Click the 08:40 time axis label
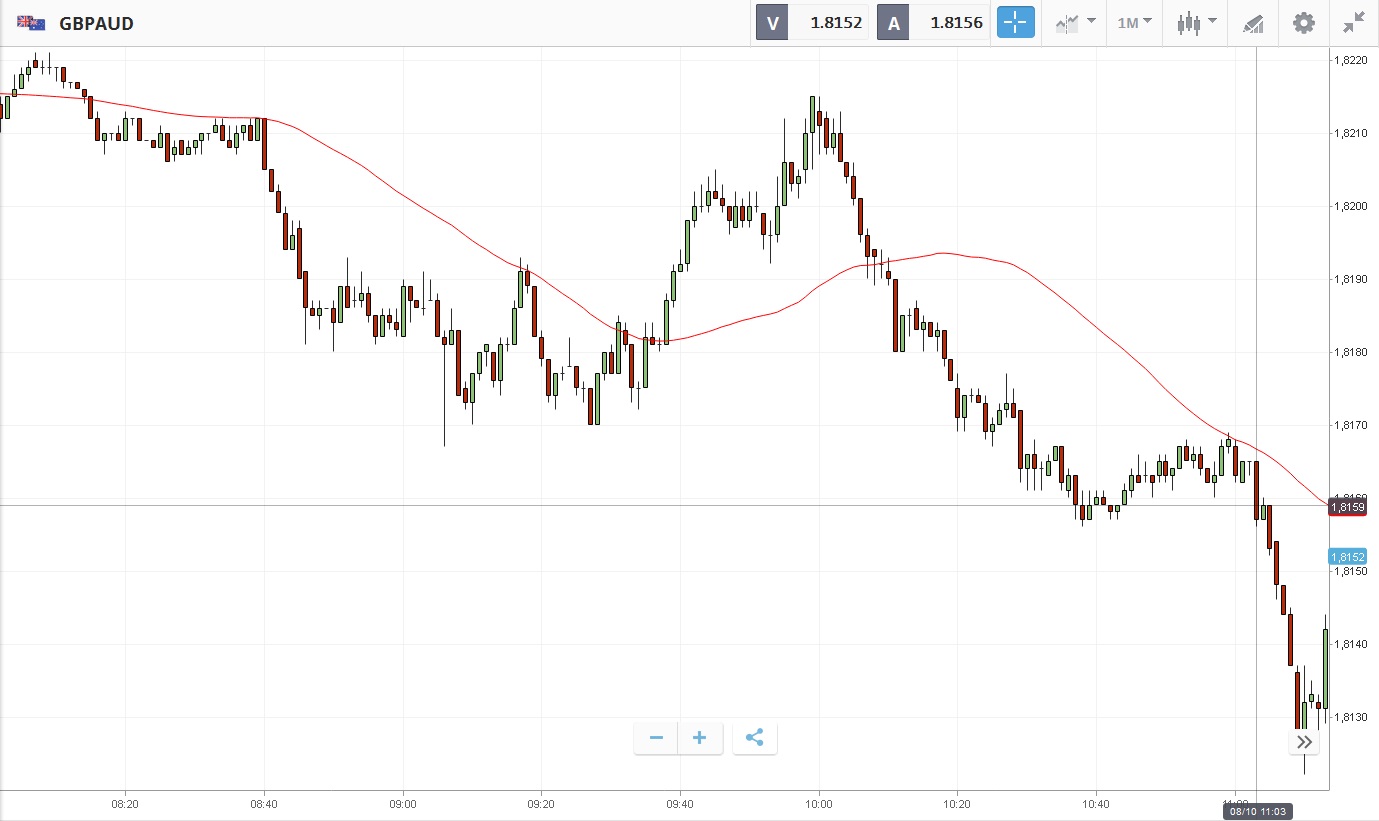This screenshot has width=1379, height=821. click(264, 803)
